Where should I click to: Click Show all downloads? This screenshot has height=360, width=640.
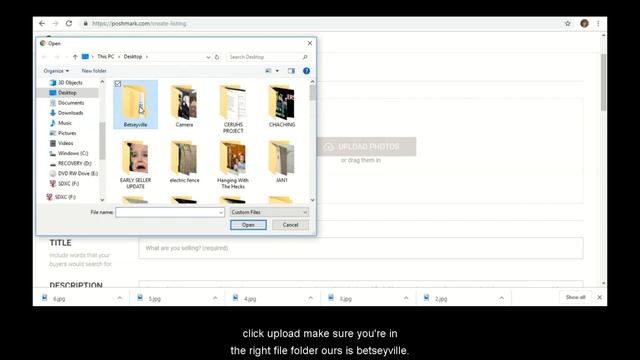(x=576, y=297)
